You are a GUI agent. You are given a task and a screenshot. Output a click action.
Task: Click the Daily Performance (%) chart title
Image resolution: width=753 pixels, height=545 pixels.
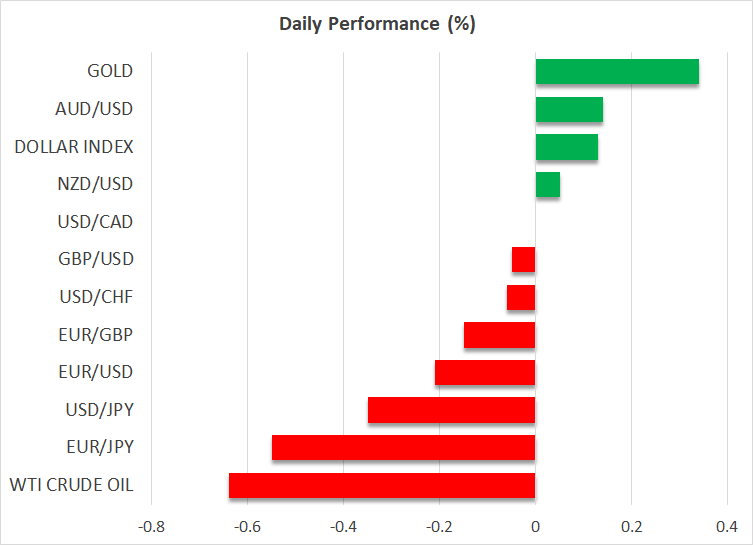tap(376, 24)
